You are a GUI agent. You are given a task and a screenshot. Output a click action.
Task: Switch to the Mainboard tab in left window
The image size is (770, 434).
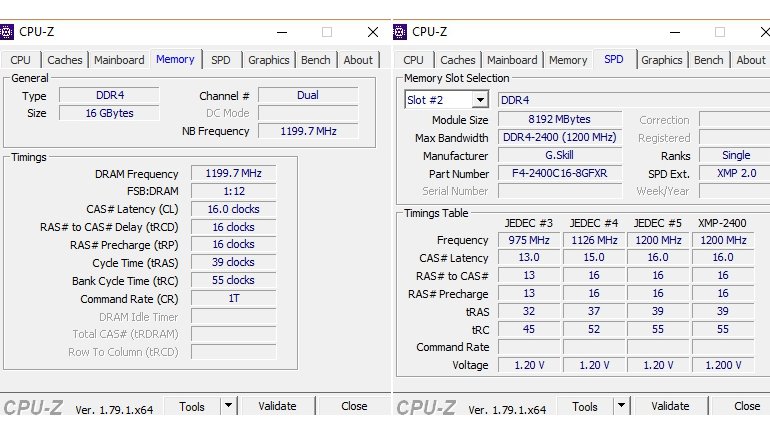(x=119, y=60)
